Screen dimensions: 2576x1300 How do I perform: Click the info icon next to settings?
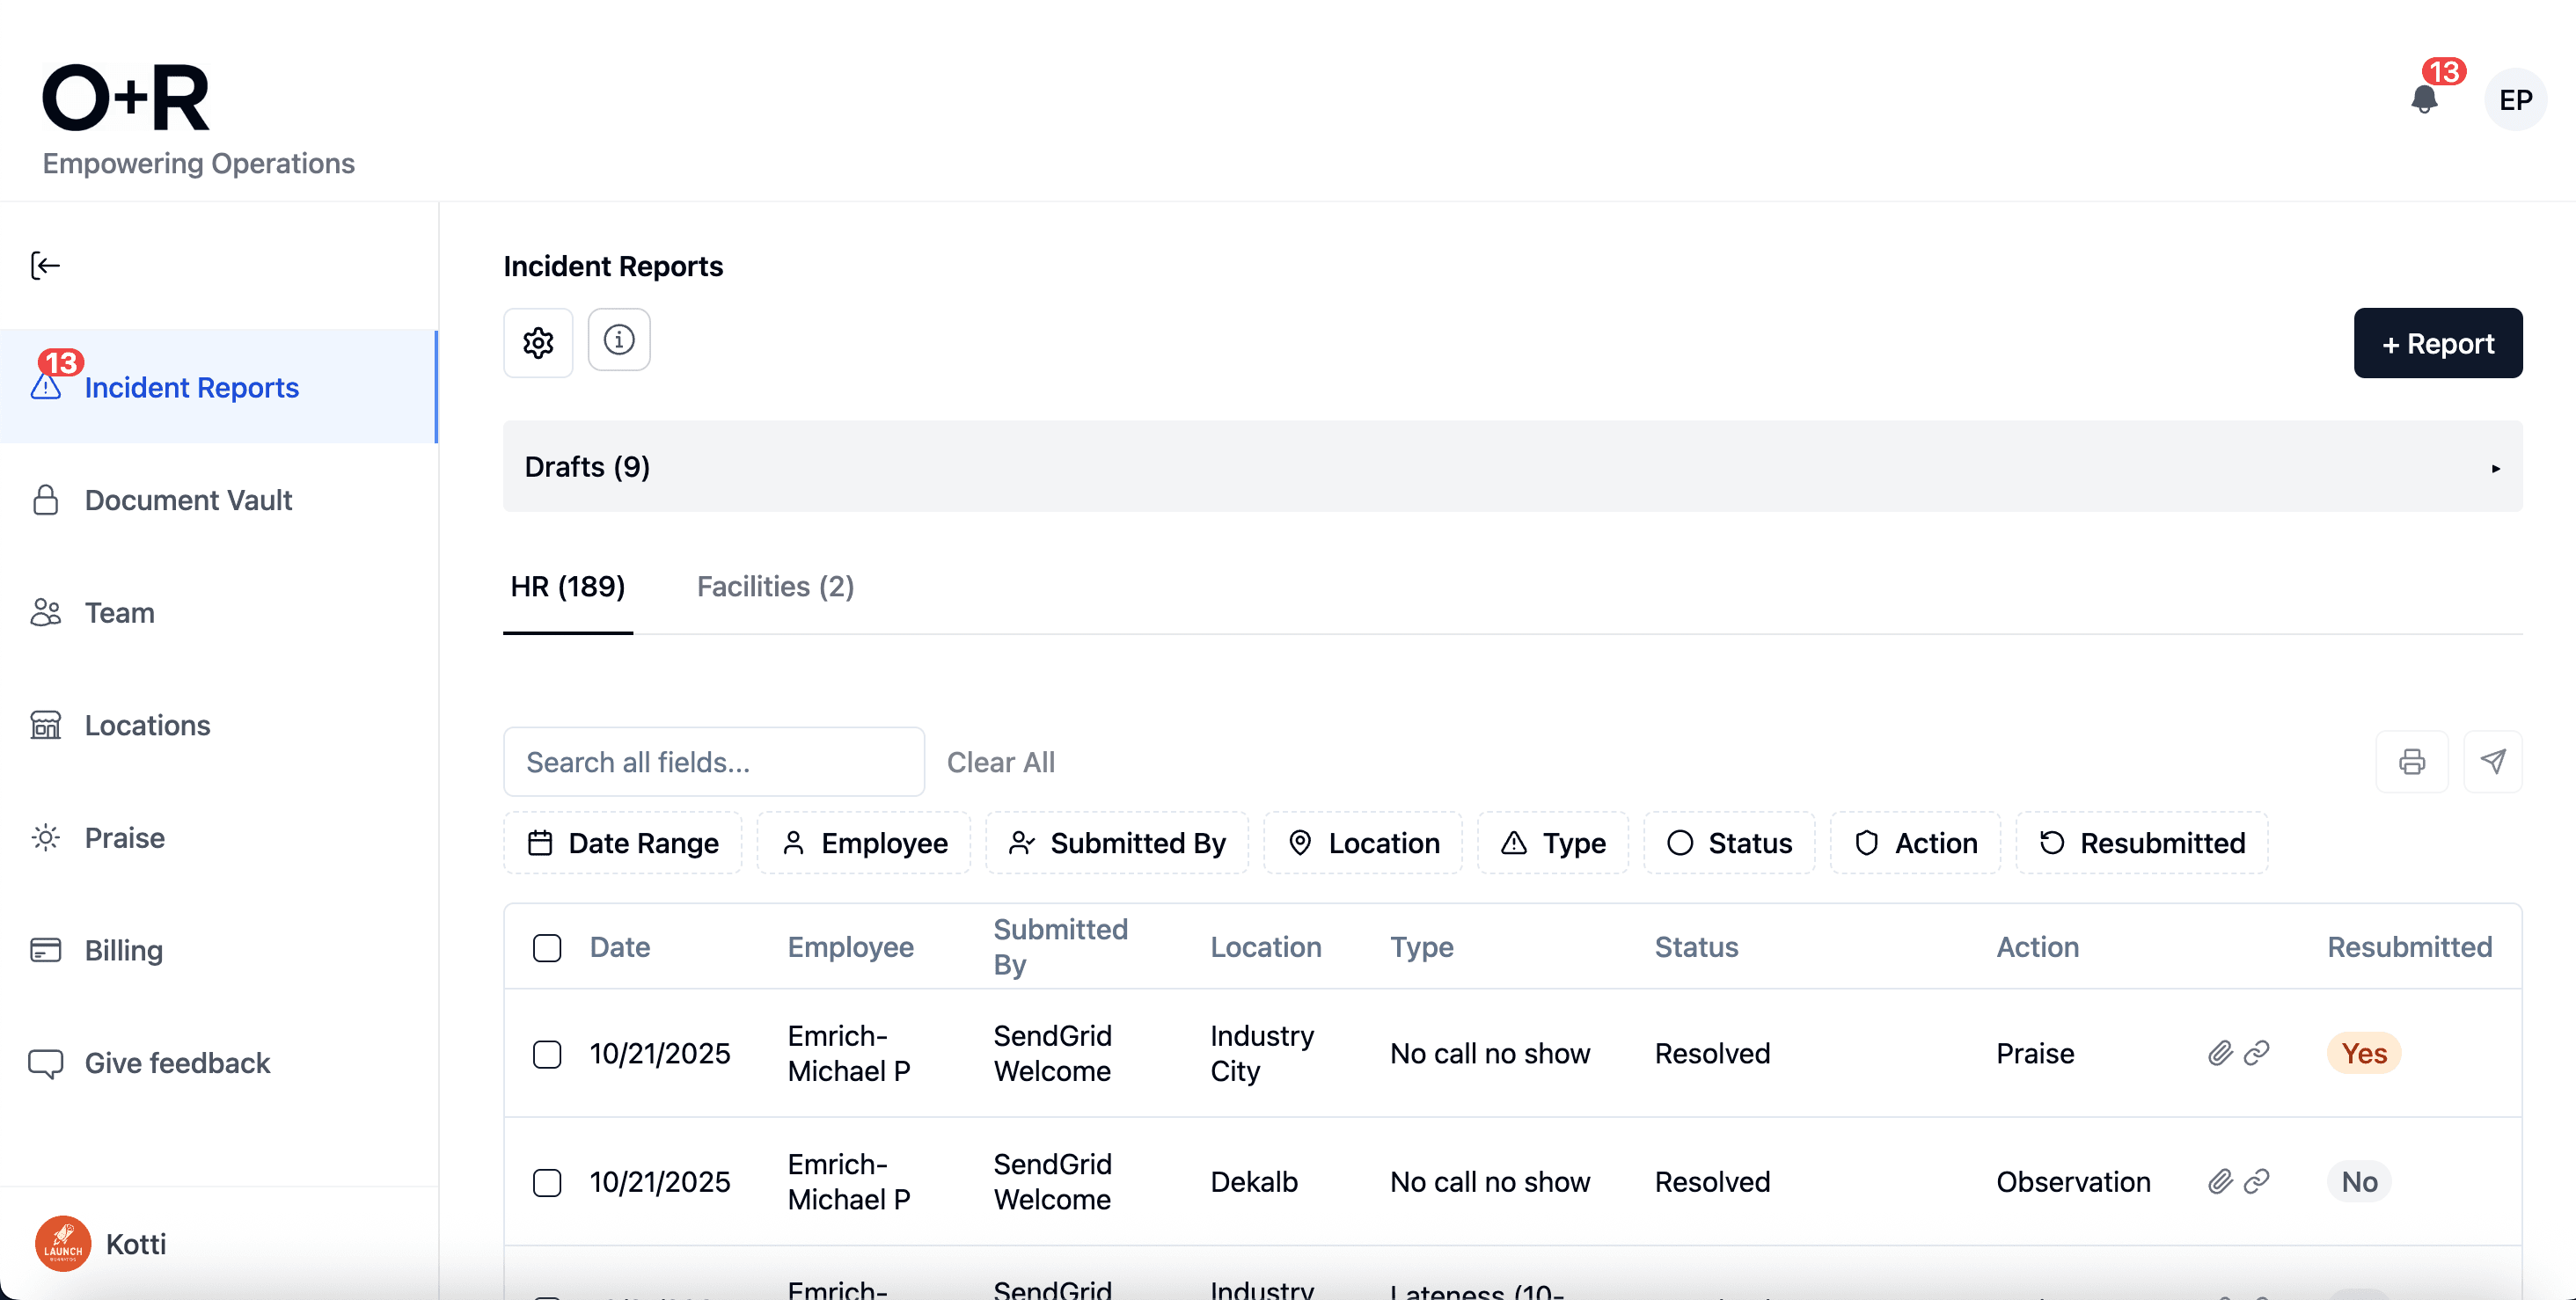tap(619, 340)
